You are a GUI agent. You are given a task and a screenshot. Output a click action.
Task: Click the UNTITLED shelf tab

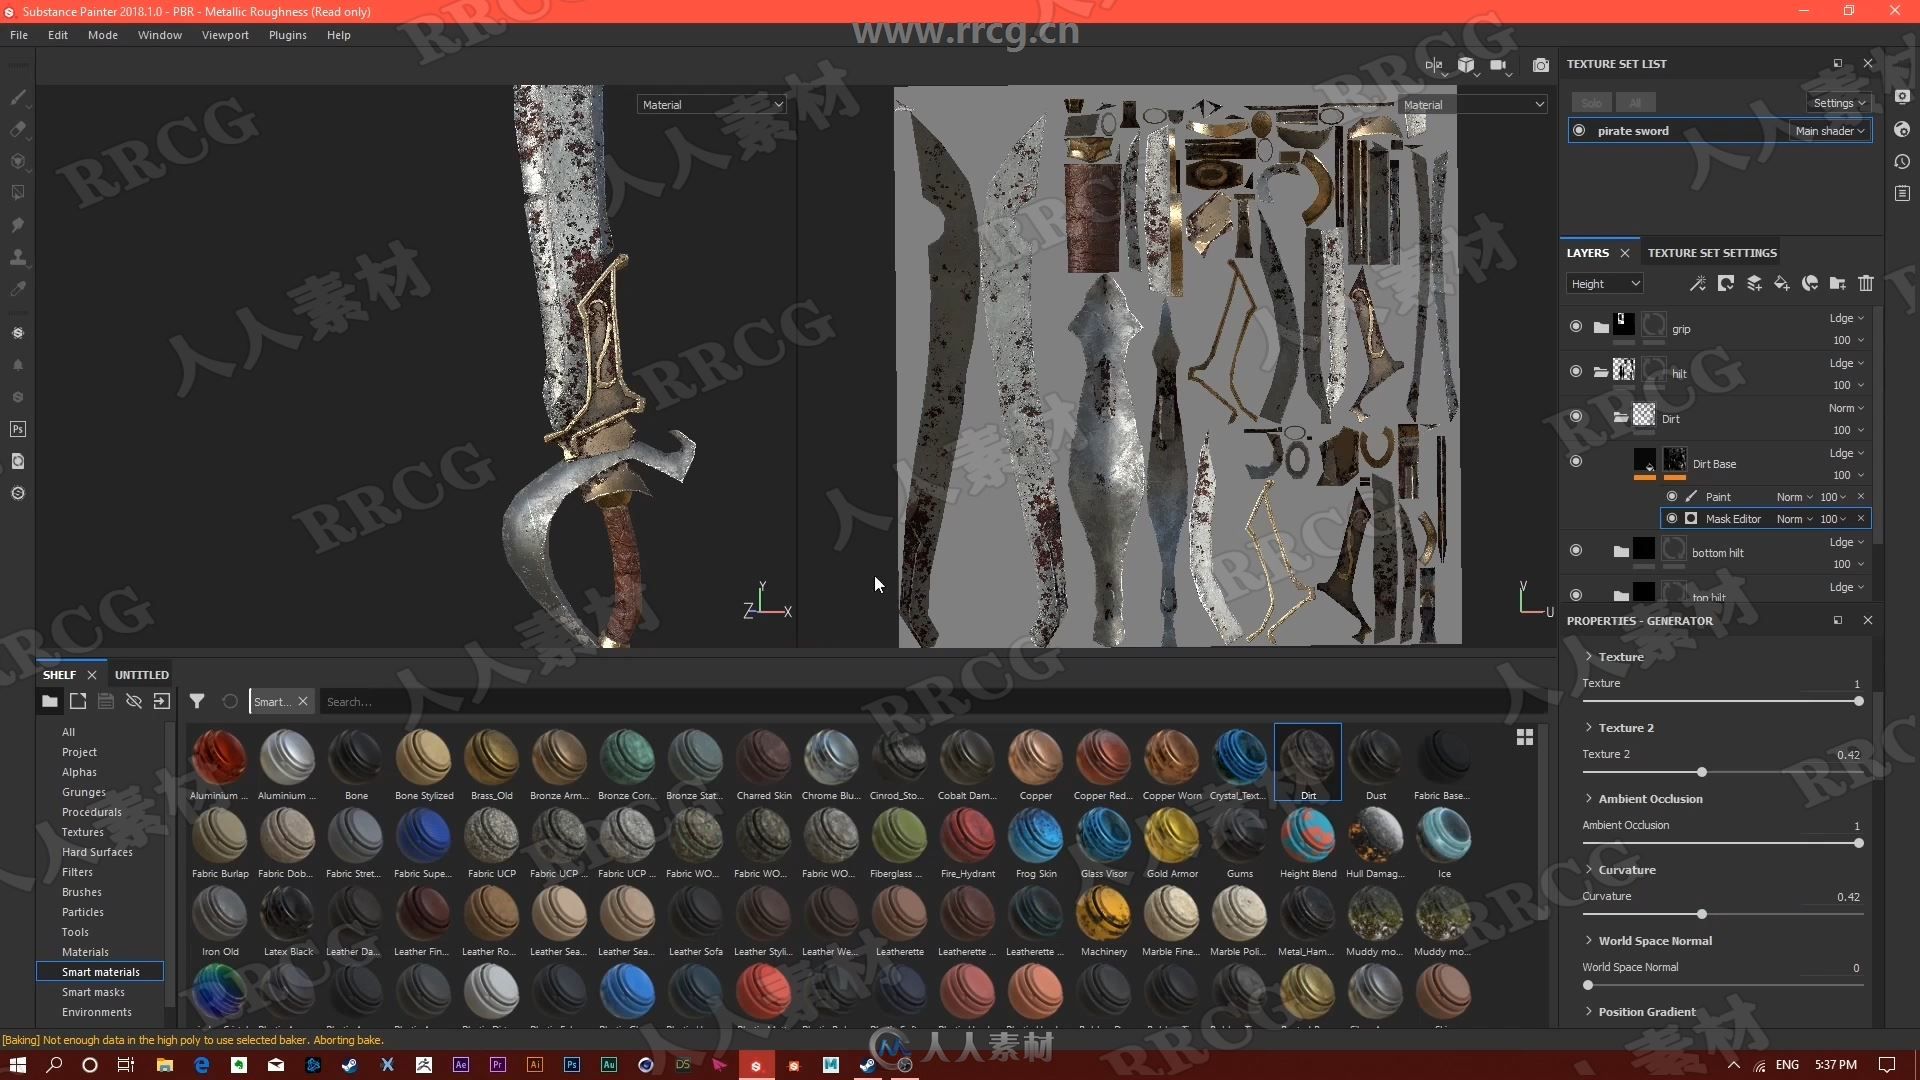coord(141,674)
